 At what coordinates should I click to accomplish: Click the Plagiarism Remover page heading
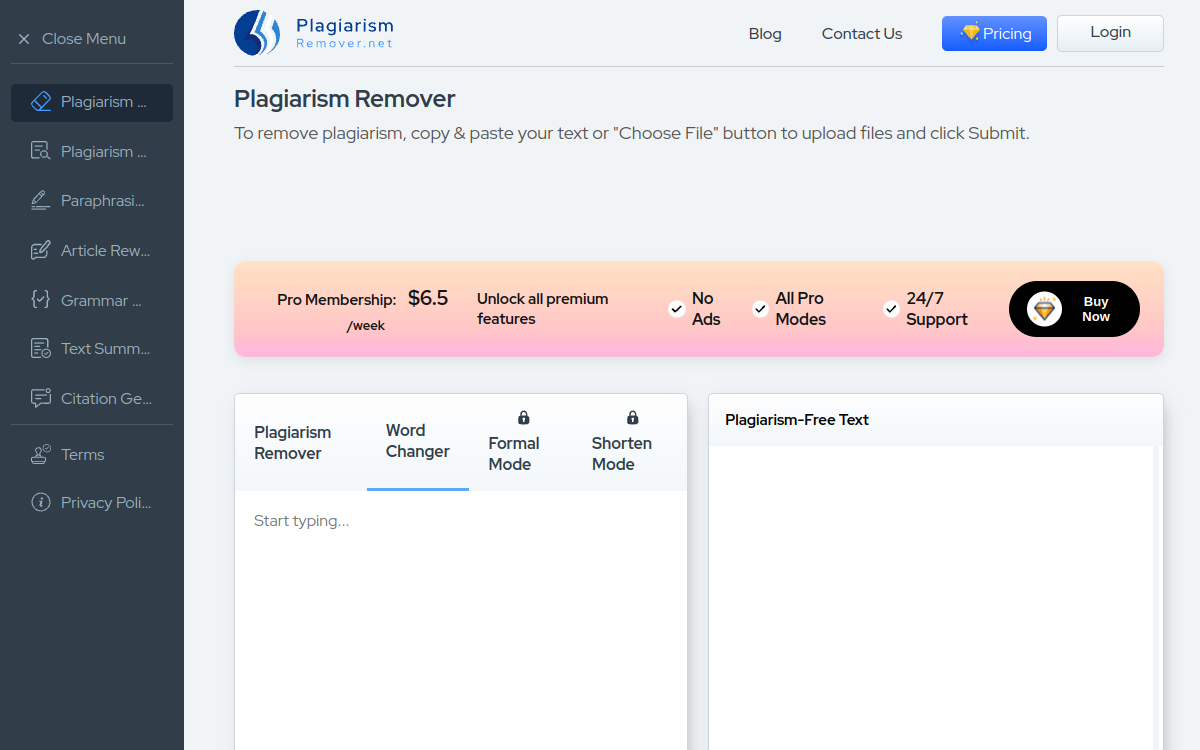coord(345,99)
